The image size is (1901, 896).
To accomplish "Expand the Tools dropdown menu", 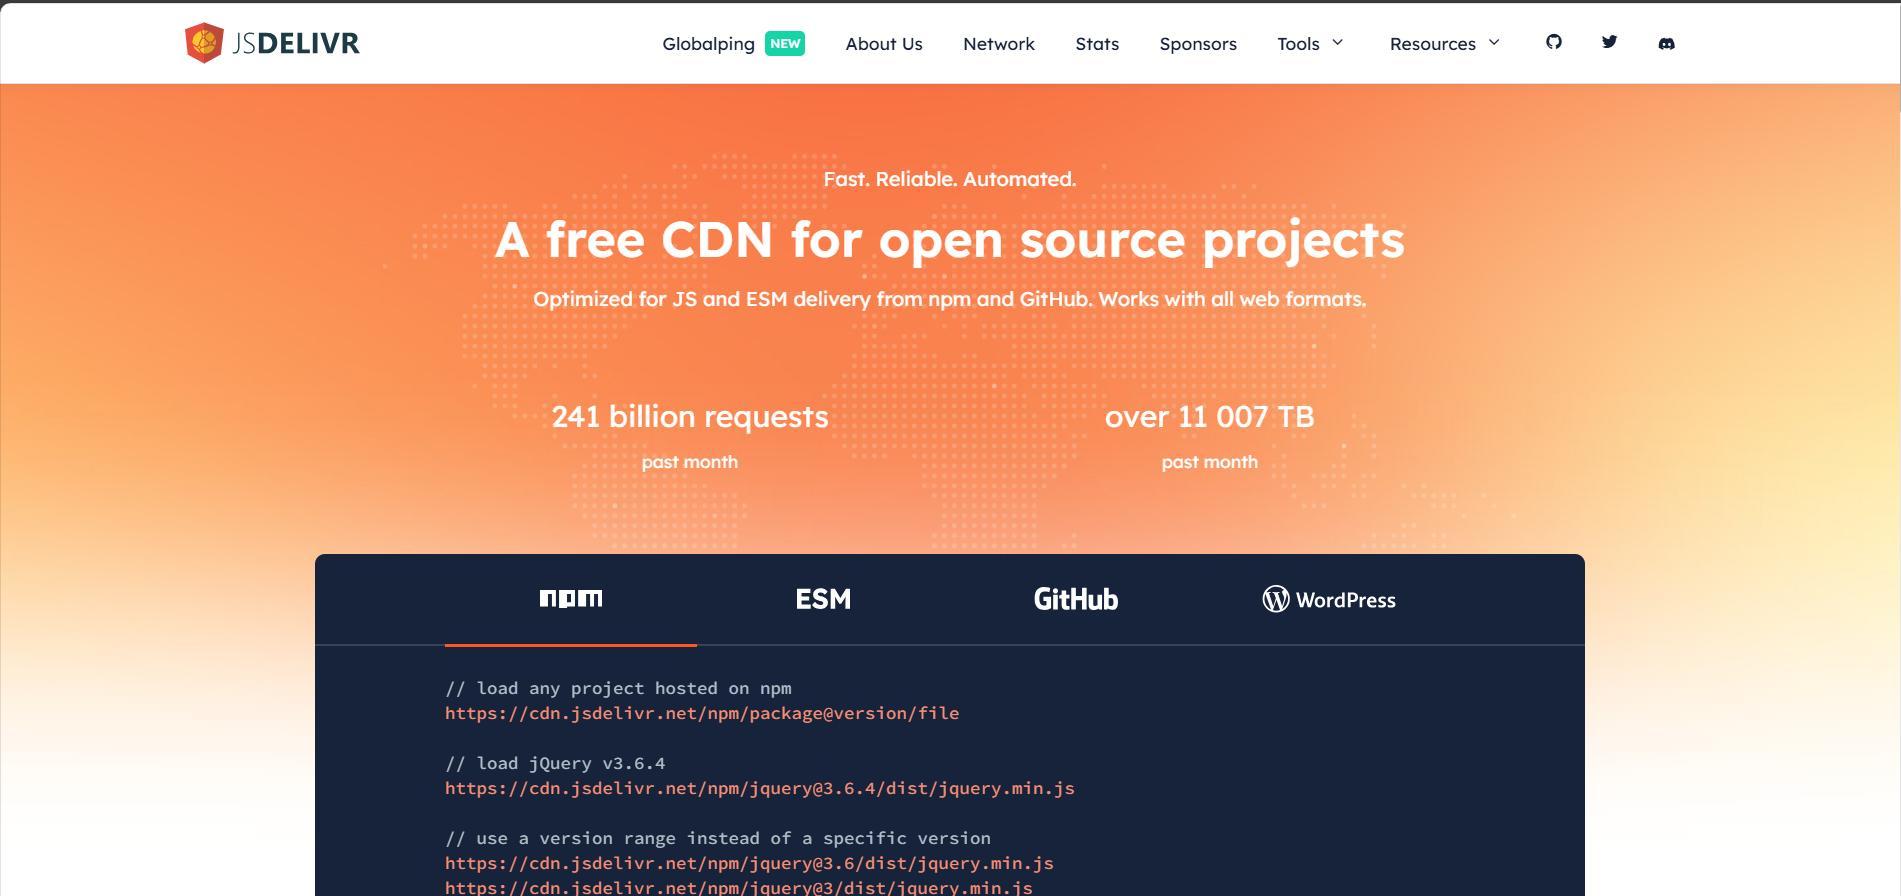I will pos(1311,44).
